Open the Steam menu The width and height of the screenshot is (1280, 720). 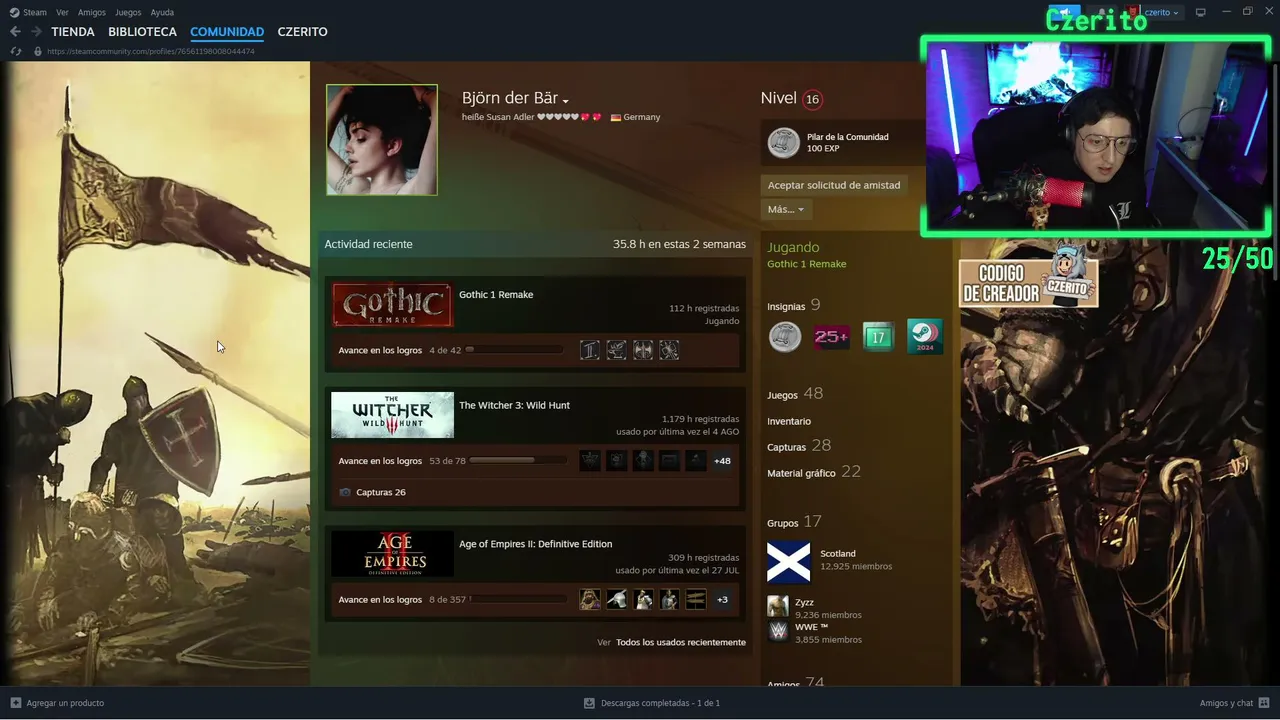click(35, 12)
